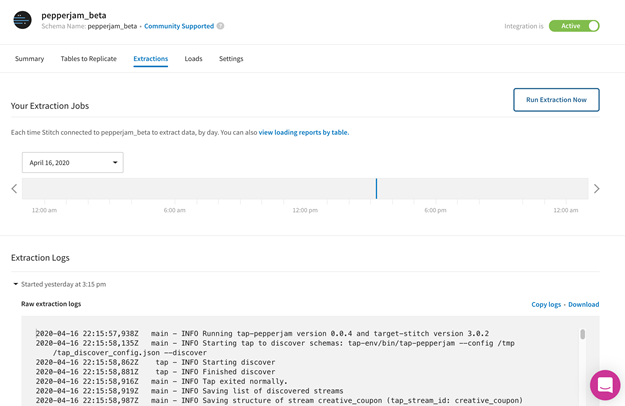Open the Tables to Replicate tab

click(x=88, y=59)
